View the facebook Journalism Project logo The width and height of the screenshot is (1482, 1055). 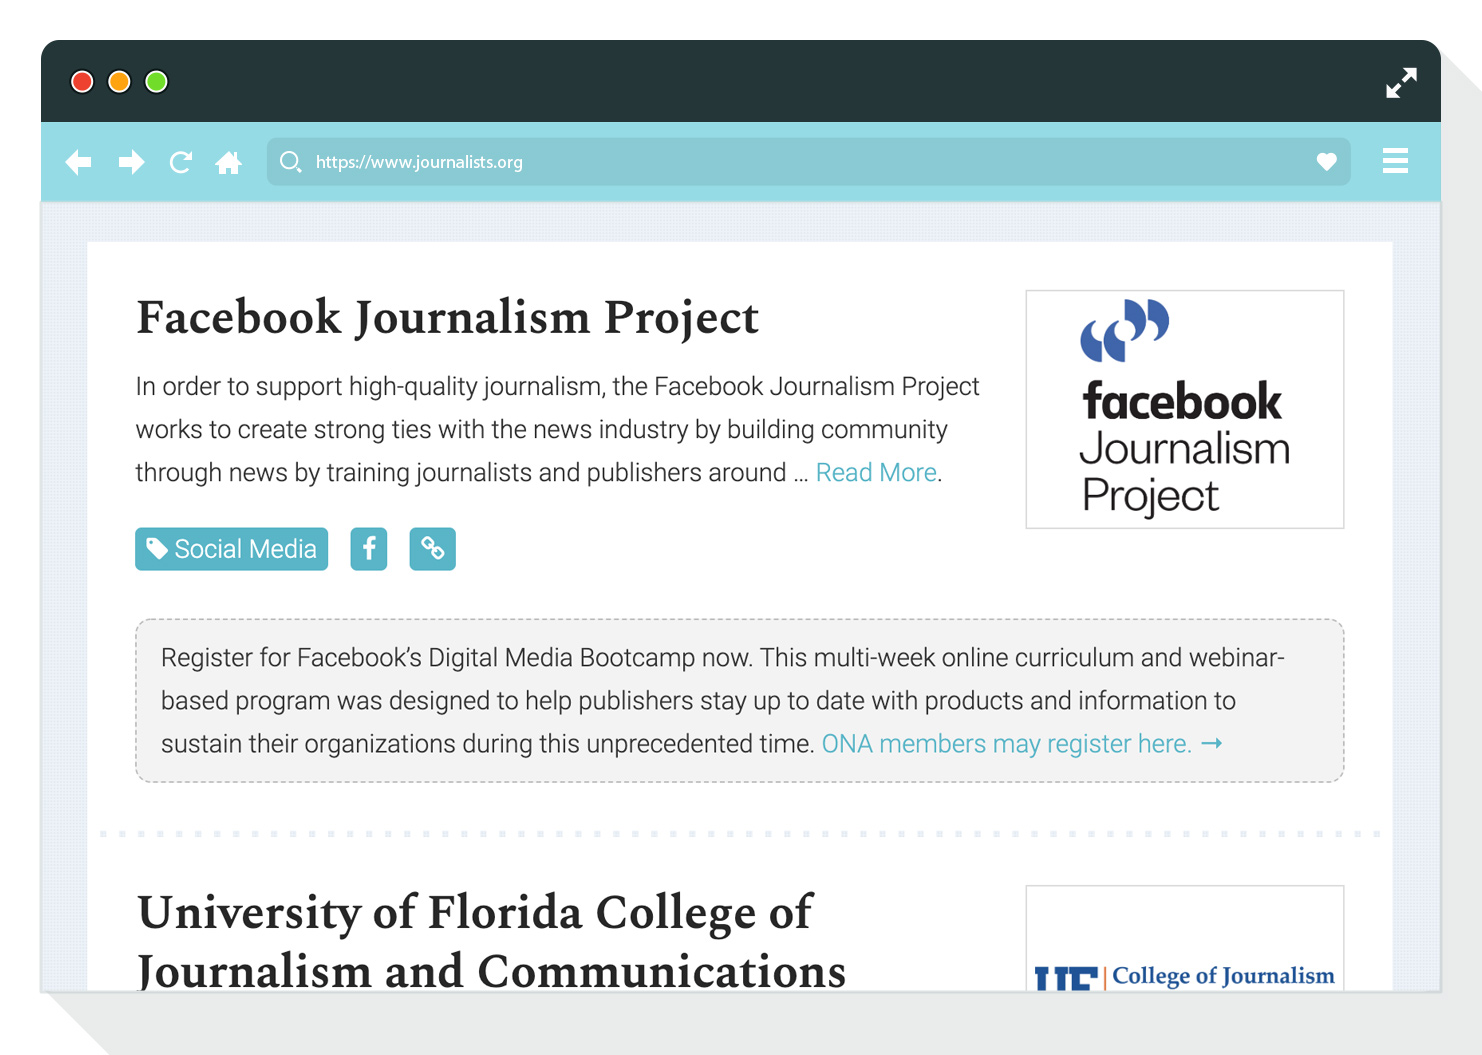[x=1185, y=409]
